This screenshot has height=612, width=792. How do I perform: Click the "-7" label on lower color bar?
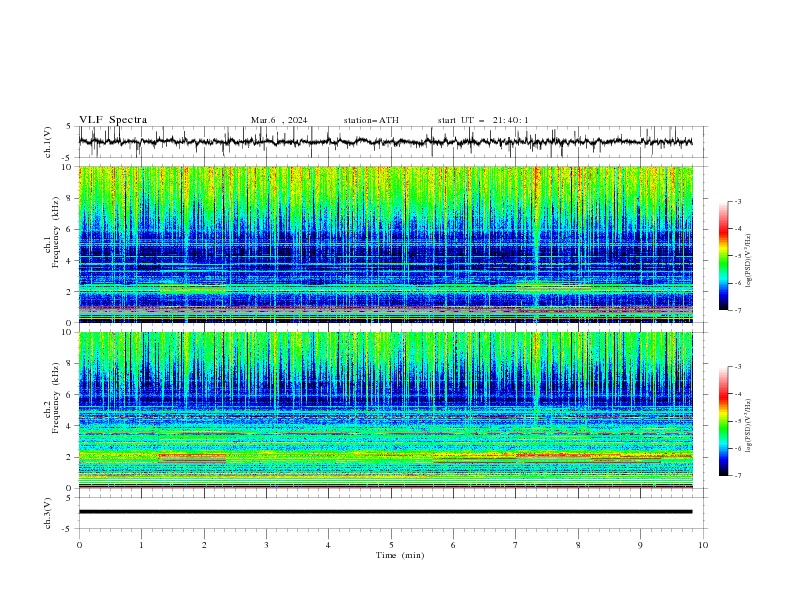(x=738, y=476)
